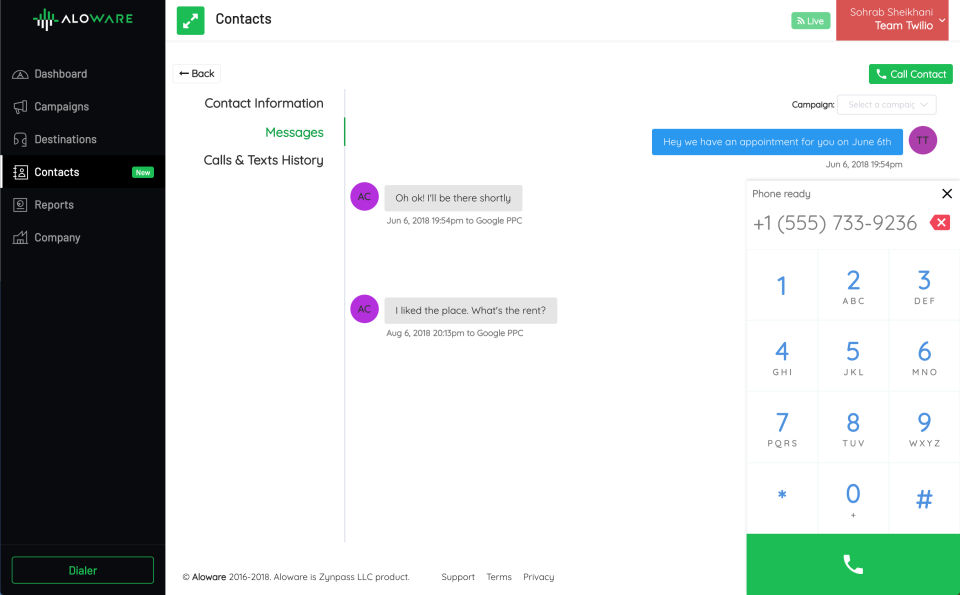Screen dimensions: 960x595
Task: Click the green expand arrows icon
Action: [190, 20]
